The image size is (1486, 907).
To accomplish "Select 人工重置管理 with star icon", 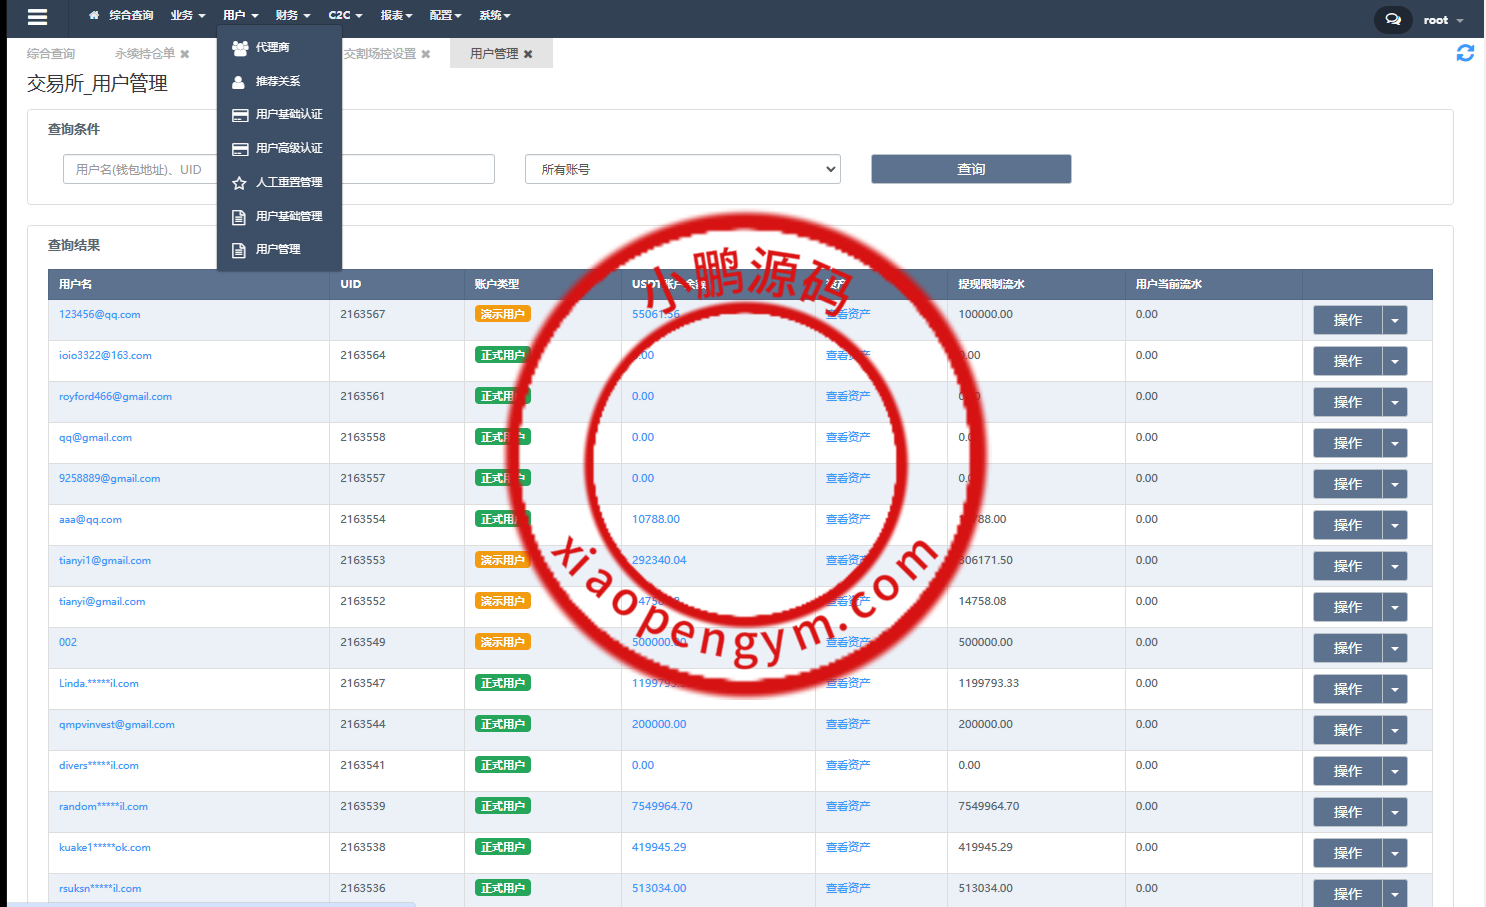I will click(288, 182).
